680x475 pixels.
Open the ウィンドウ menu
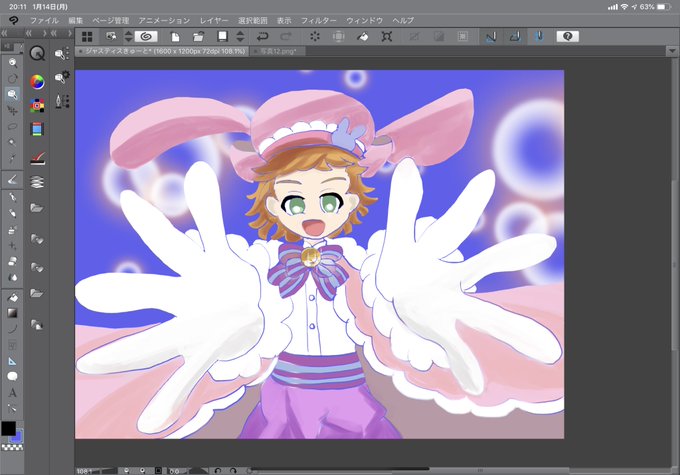tap(364, 20)
